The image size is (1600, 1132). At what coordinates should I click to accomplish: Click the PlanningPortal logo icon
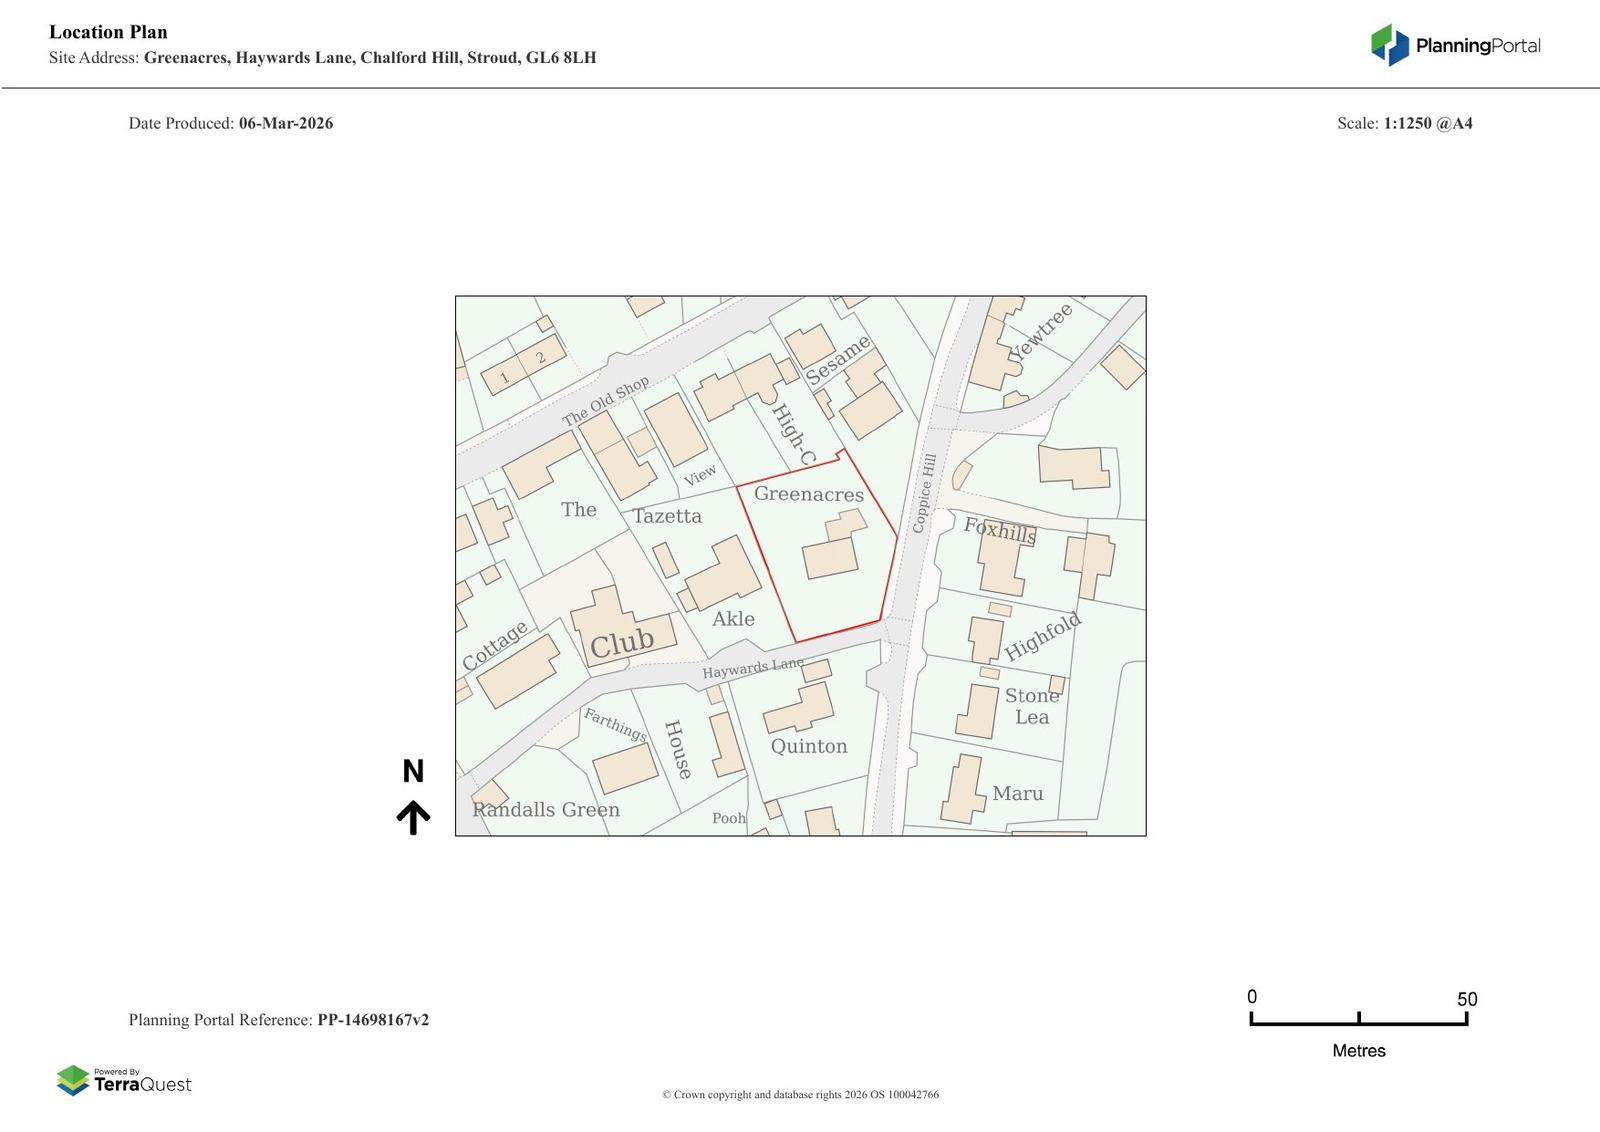(x=1389, y=45)
